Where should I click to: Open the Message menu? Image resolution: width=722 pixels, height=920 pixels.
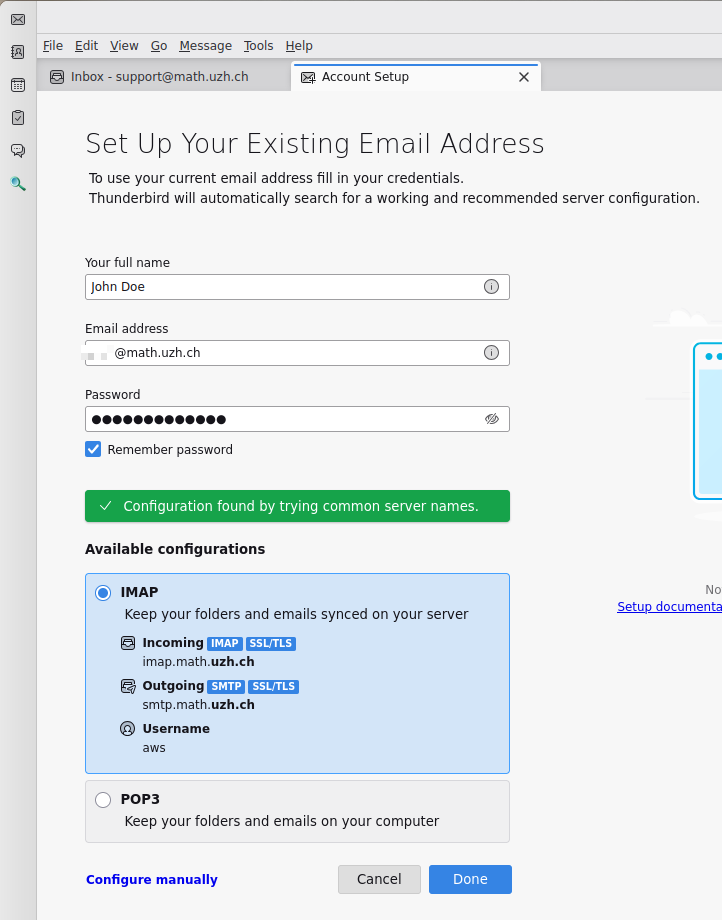205,46
